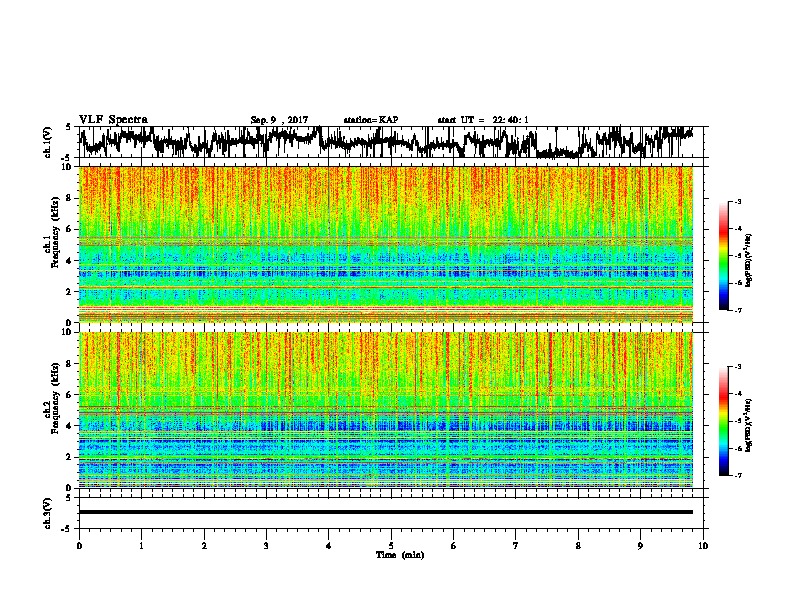Click the 8 kHz tick on ch.1 frequency axis
The image size is (792, 612).
pos(71,198)
